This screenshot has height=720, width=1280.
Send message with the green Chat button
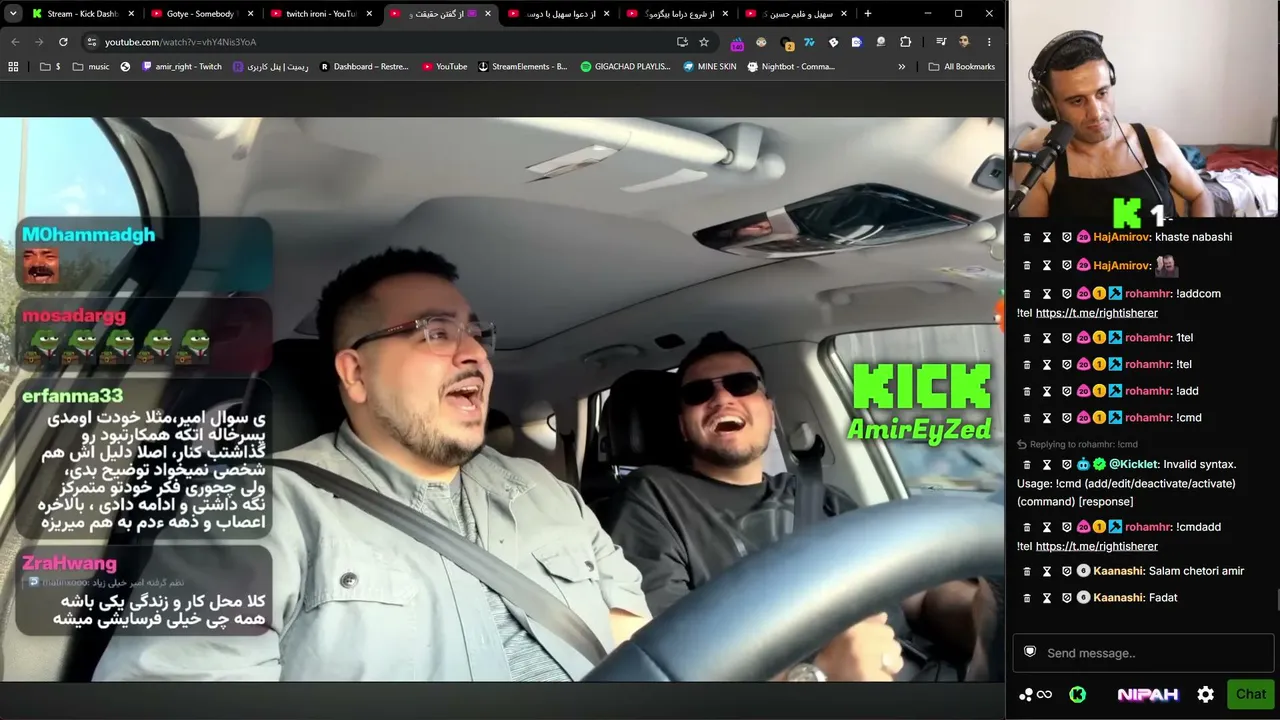point(1251,694)
